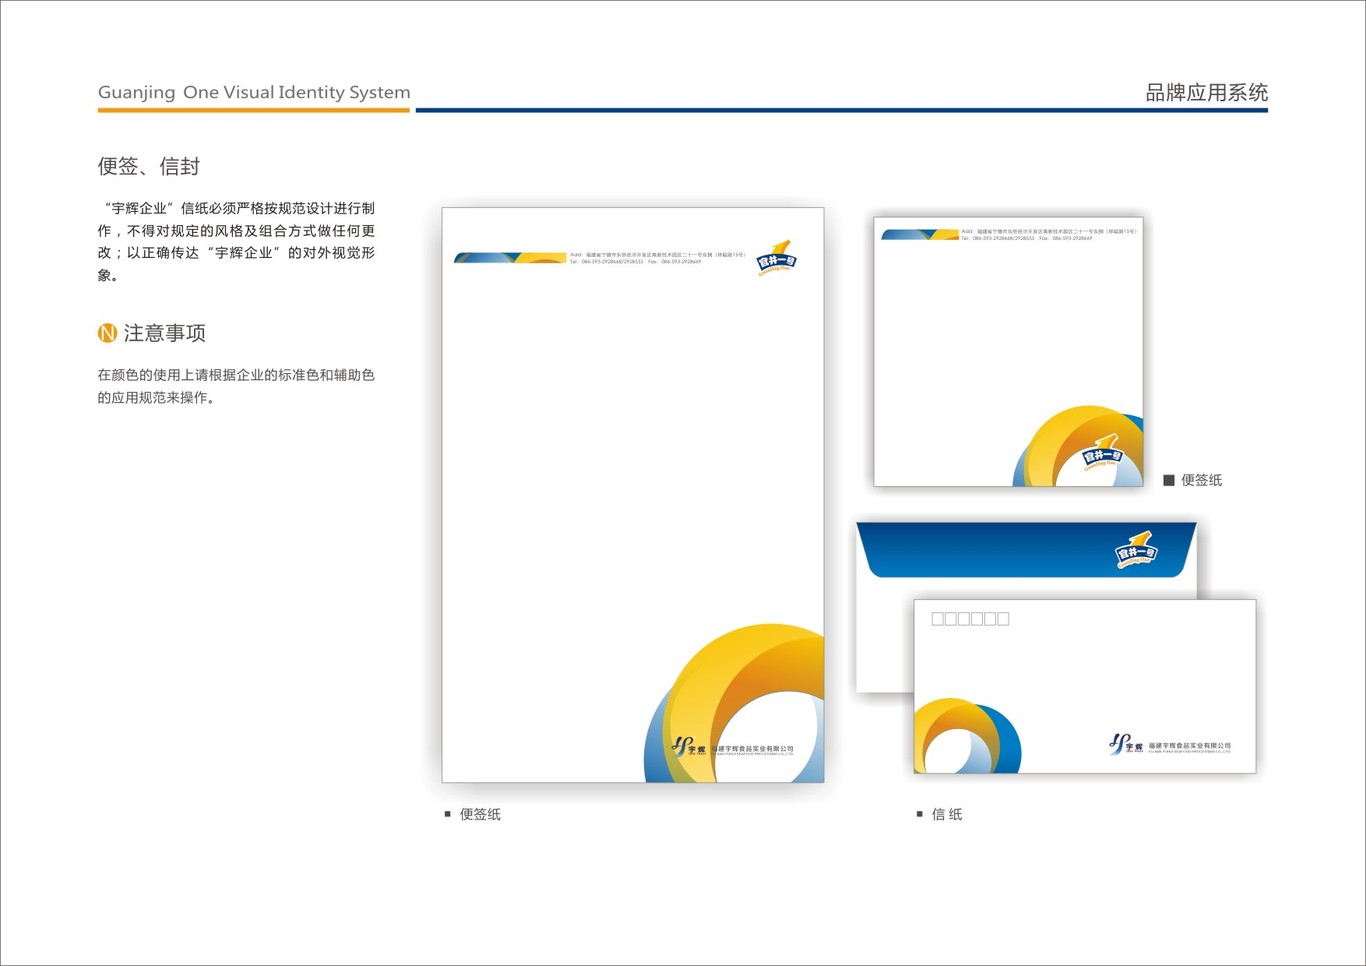The height and width of the screenshot is (966, 1366).
Task: Select the small square notepad thumbnail
Action: click(x=1008, y=351)
